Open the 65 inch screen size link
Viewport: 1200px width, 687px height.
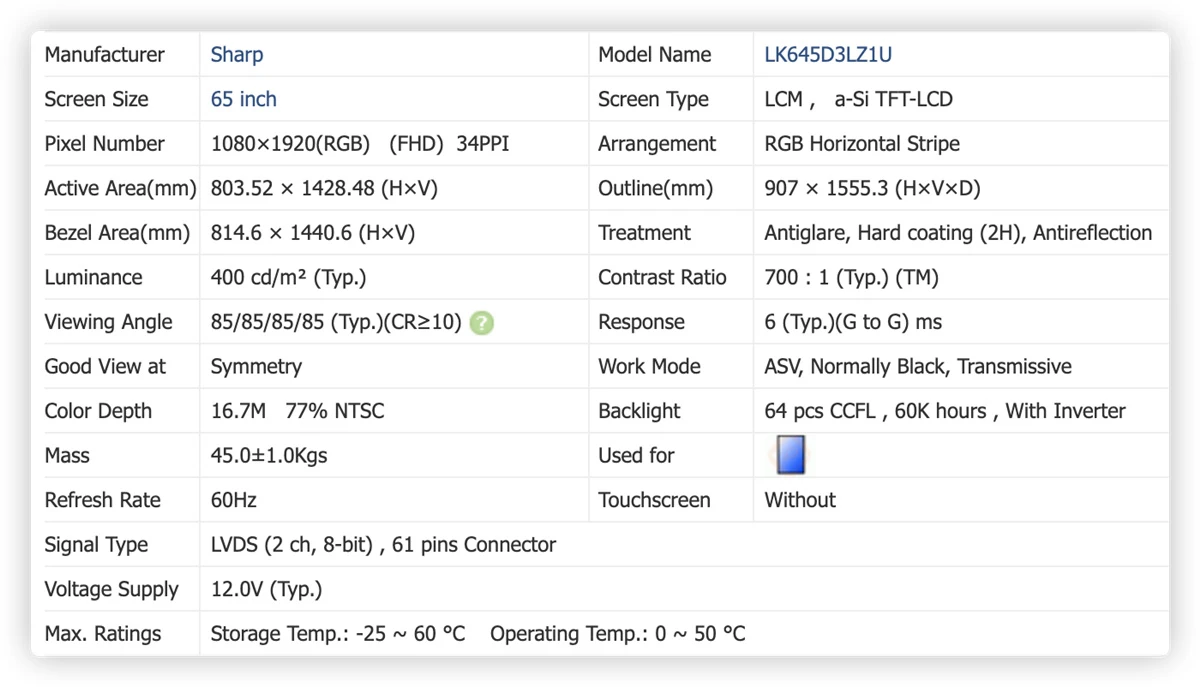[244, 99]
